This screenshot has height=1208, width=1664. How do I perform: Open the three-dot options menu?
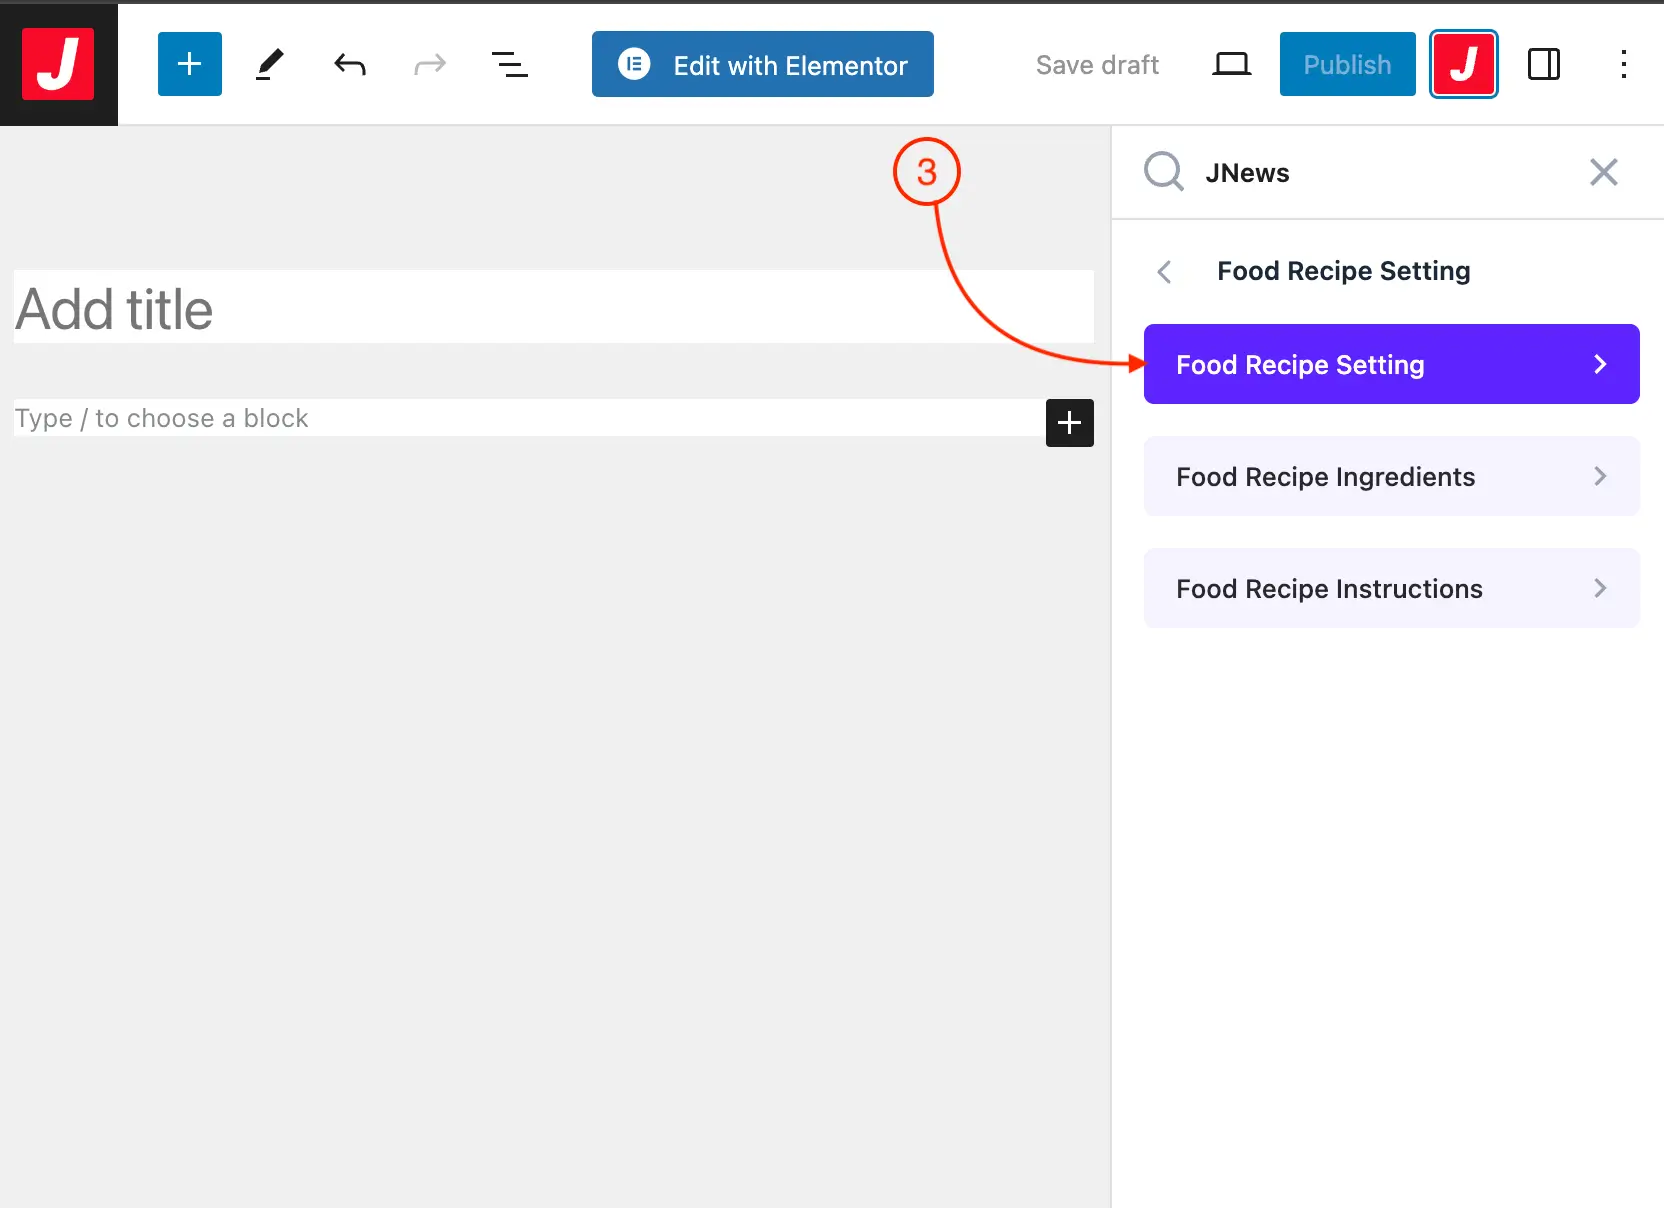click(1623, 64)
